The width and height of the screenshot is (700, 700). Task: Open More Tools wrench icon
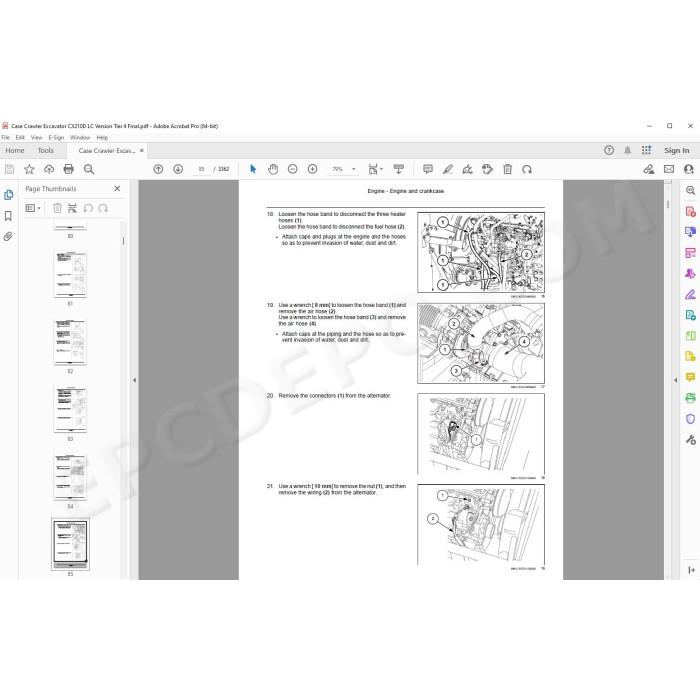click(690, 440)
